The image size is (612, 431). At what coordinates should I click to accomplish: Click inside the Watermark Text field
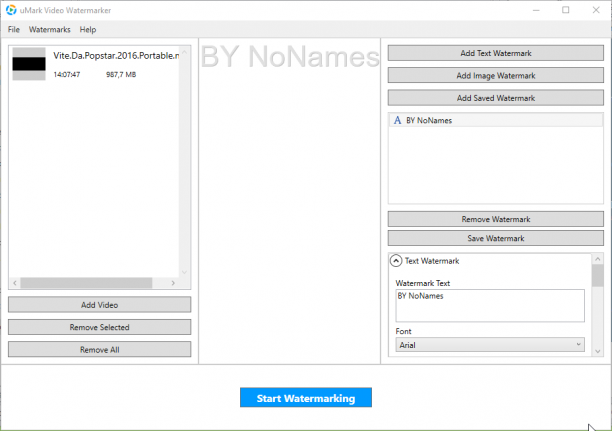click(x=490, y=306)
